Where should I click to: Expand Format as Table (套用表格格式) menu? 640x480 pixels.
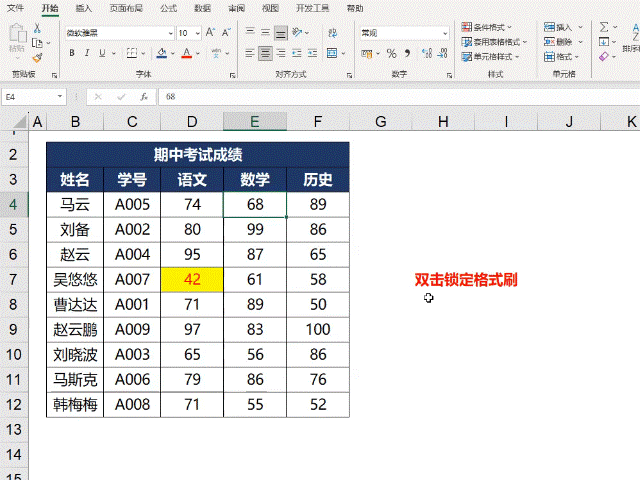[x=494, y=42]
